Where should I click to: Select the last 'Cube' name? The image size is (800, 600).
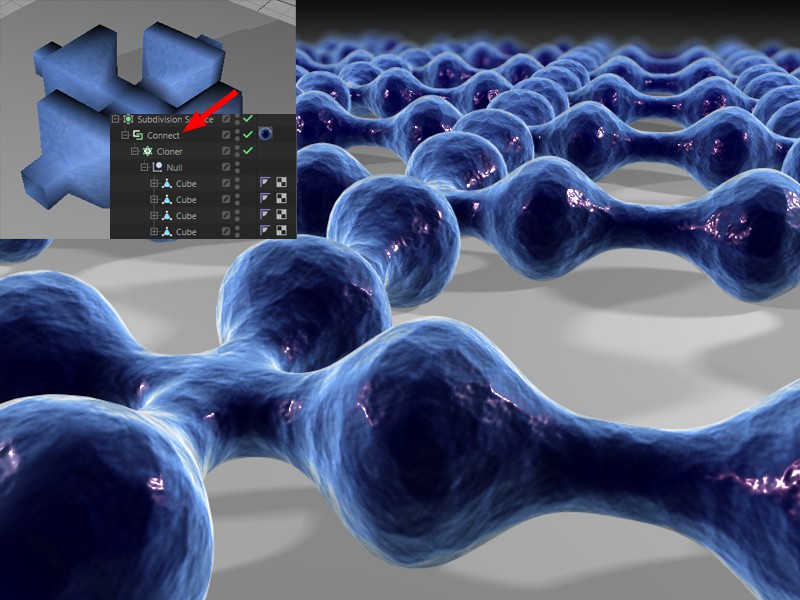click(186, 232)
